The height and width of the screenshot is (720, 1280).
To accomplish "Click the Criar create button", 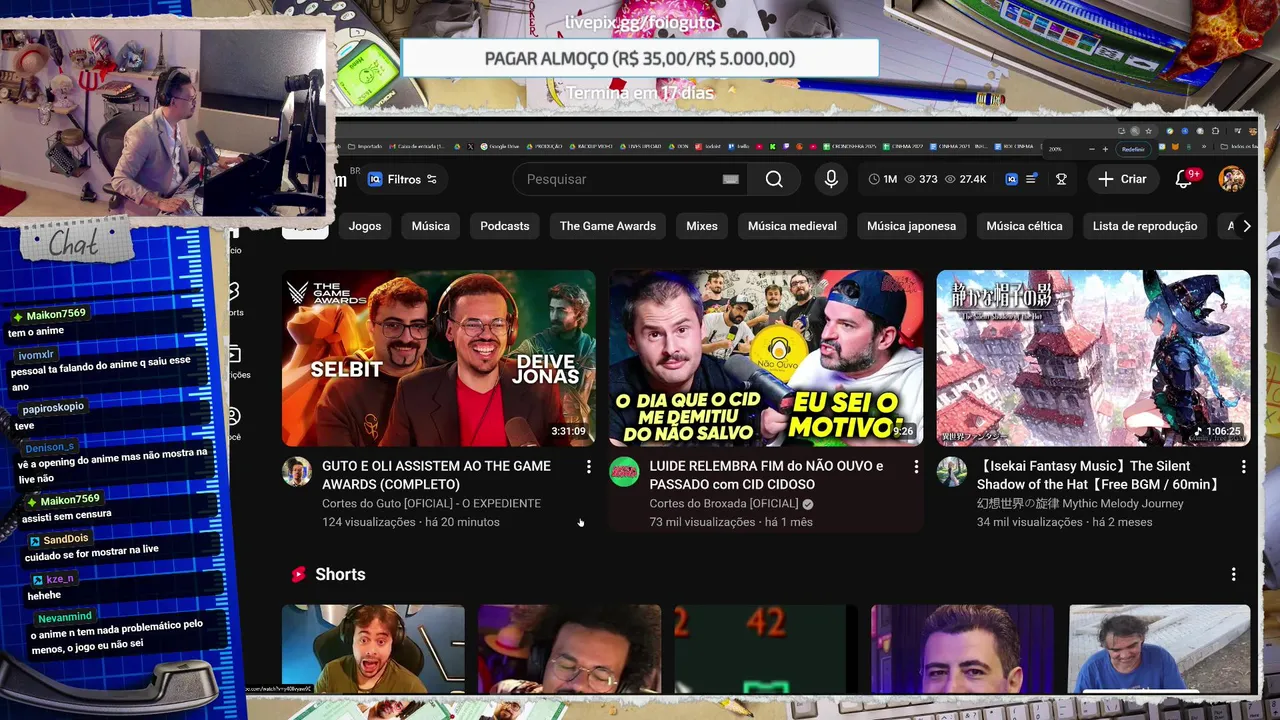I will click(x=1122, y=179).
